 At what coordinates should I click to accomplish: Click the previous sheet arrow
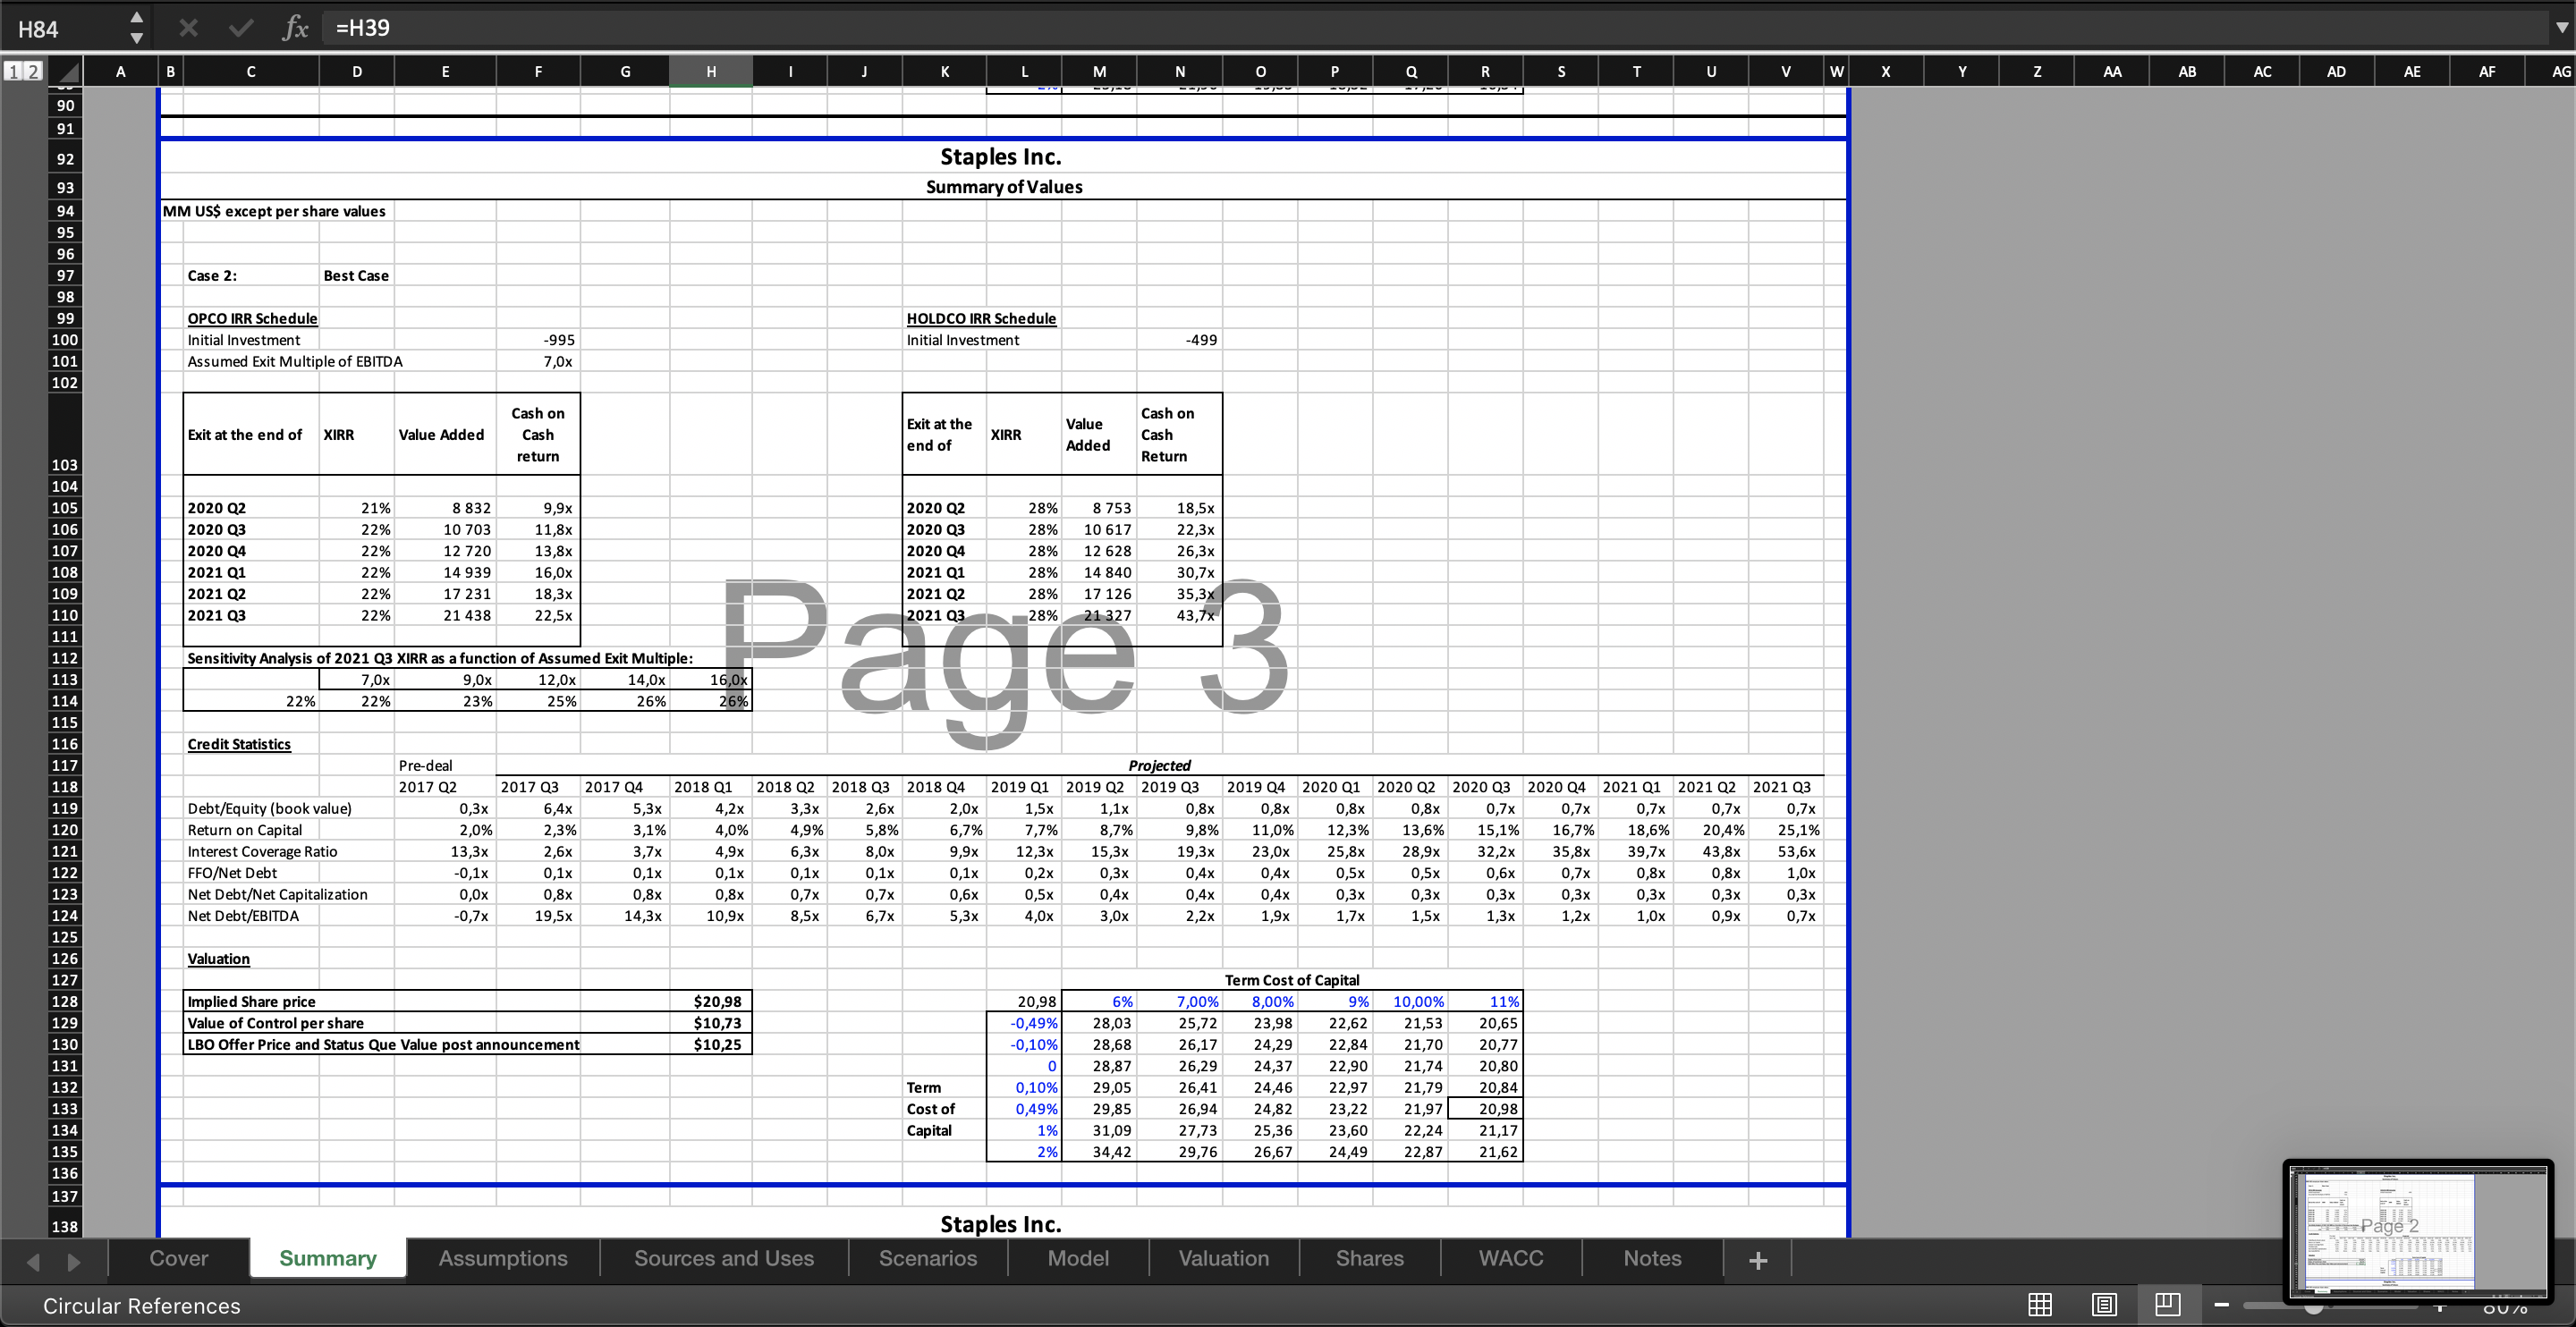pos(33,1261)
